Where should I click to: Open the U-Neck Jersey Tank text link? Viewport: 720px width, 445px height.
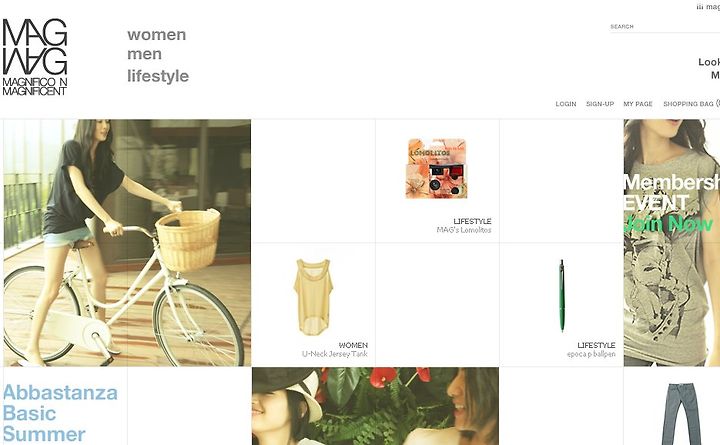(x=335, y=354)
